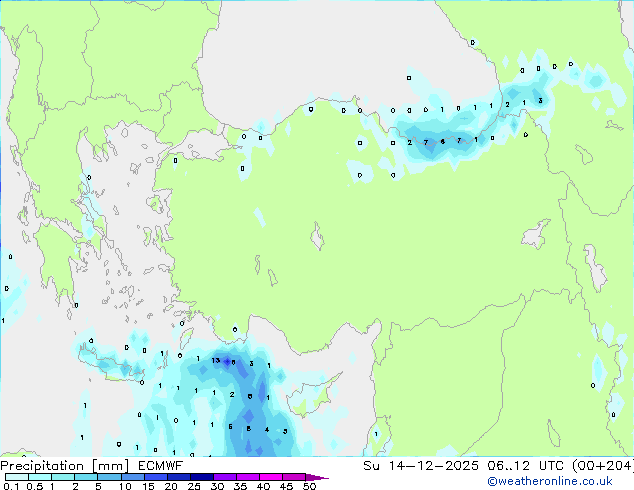Pick the 10–15 mm legend color swatch
This screenshot has width=634, height=490.
[132, 477]
